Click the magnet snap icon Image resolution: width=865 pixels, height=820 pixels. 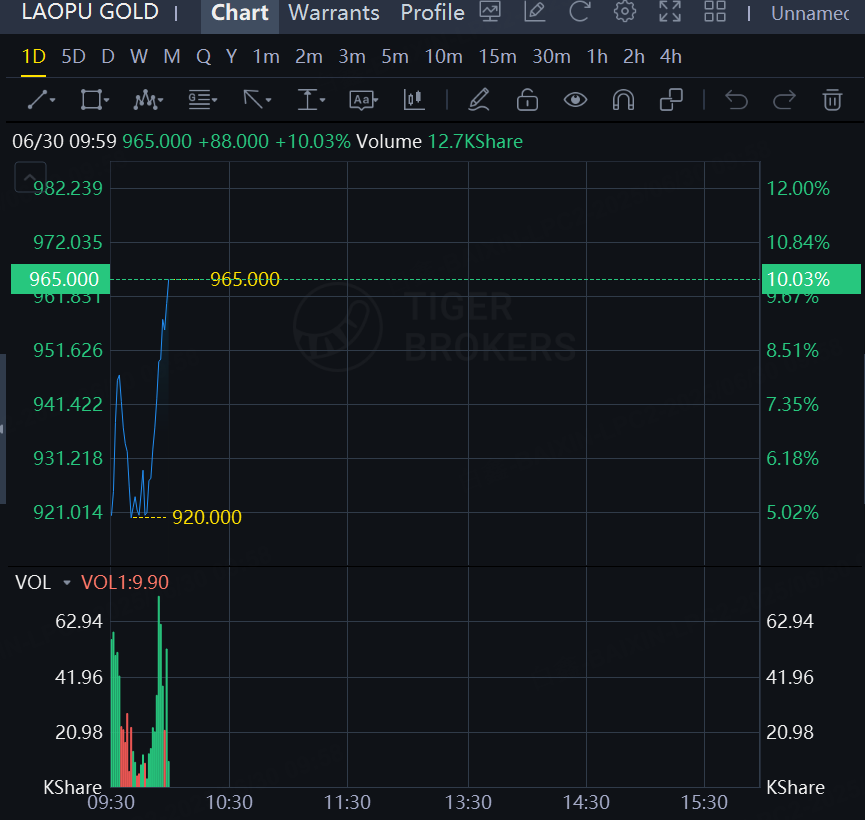[623, 100]
